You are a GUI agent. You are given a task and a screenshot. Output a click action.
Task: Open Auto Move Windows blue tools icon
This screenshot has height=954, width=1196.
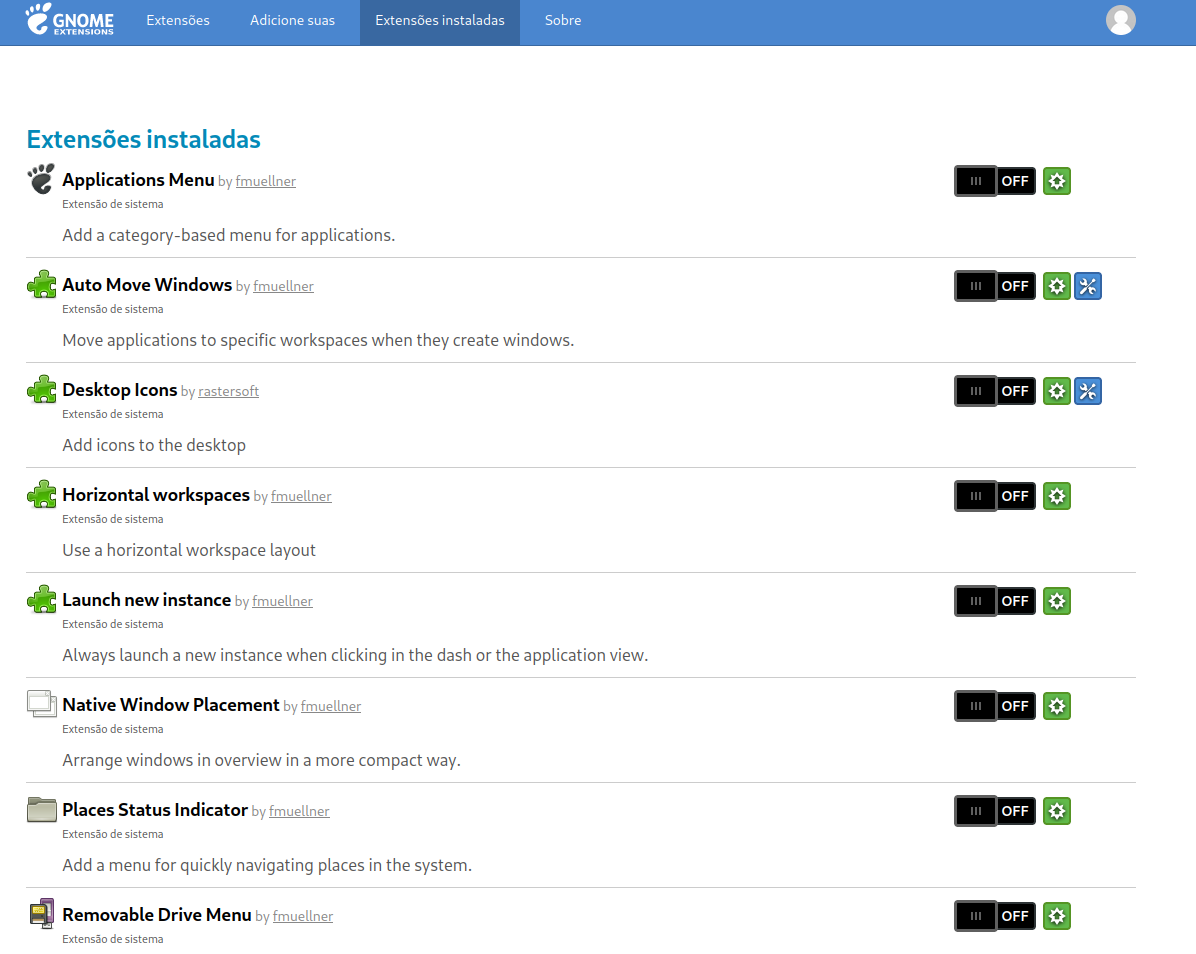point(1088,287)
